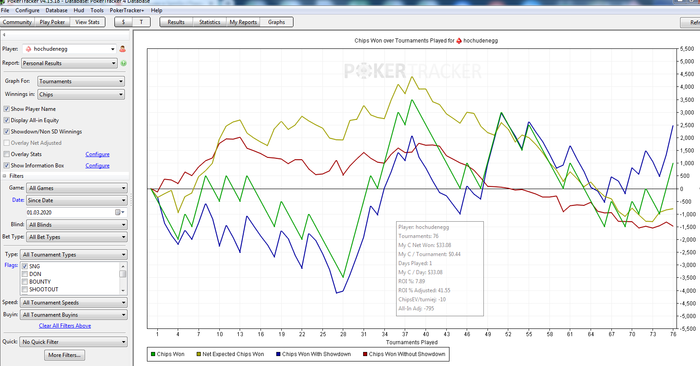Click the green help icon next to Report
The width and height of the screenshot is (700, 366).
(x=123, y=63)
